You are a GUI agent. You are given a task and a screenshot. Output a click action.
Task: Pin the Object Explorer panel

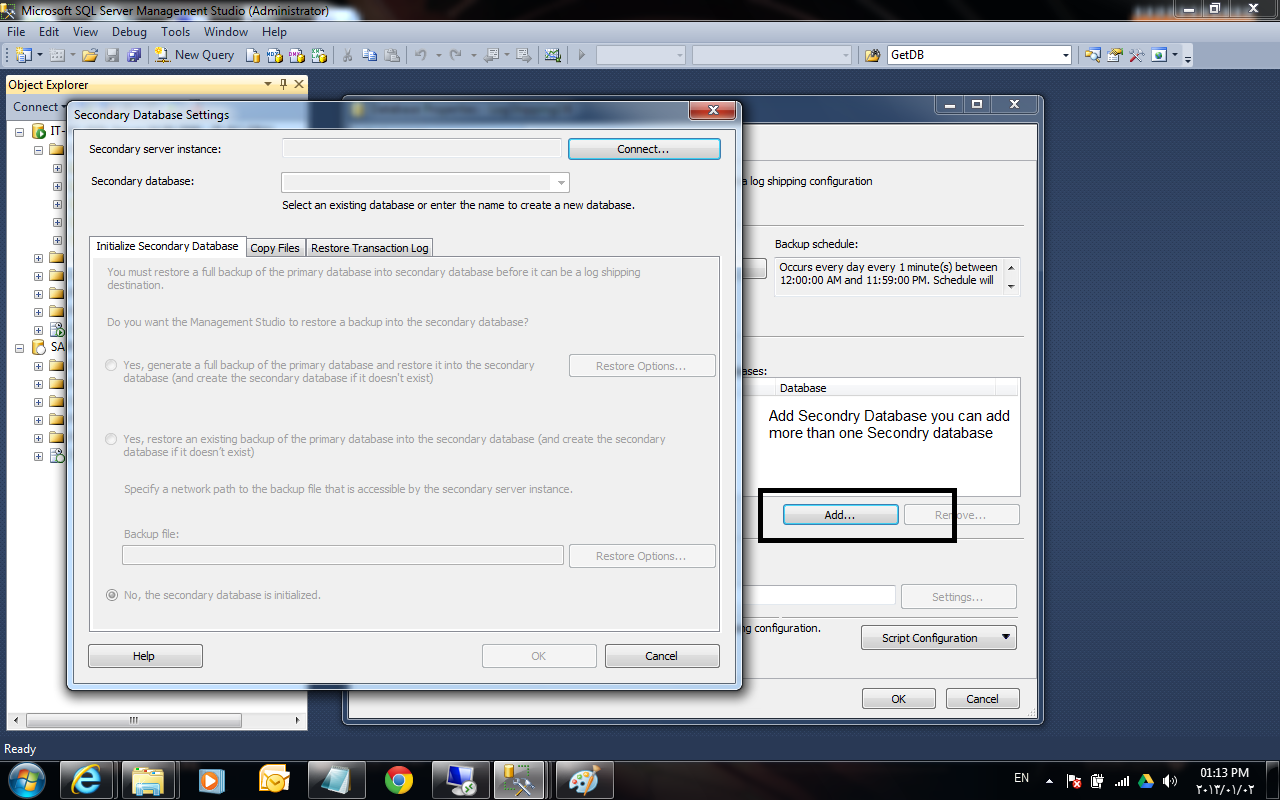(284, 85)
